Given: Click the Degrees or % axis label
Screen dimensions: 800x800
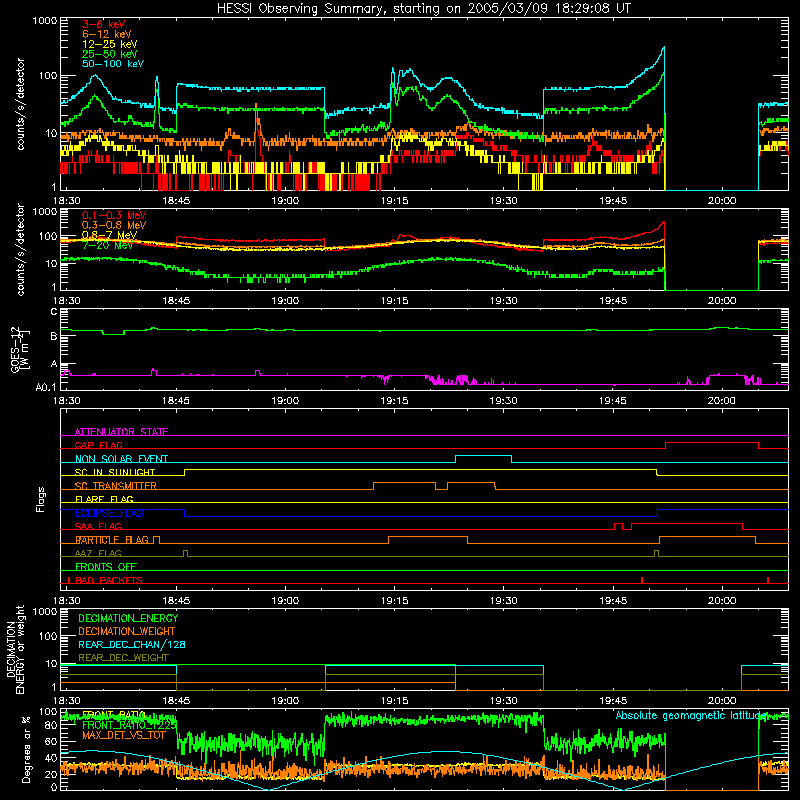Looking at the screenshot, I should click(26, 749).
